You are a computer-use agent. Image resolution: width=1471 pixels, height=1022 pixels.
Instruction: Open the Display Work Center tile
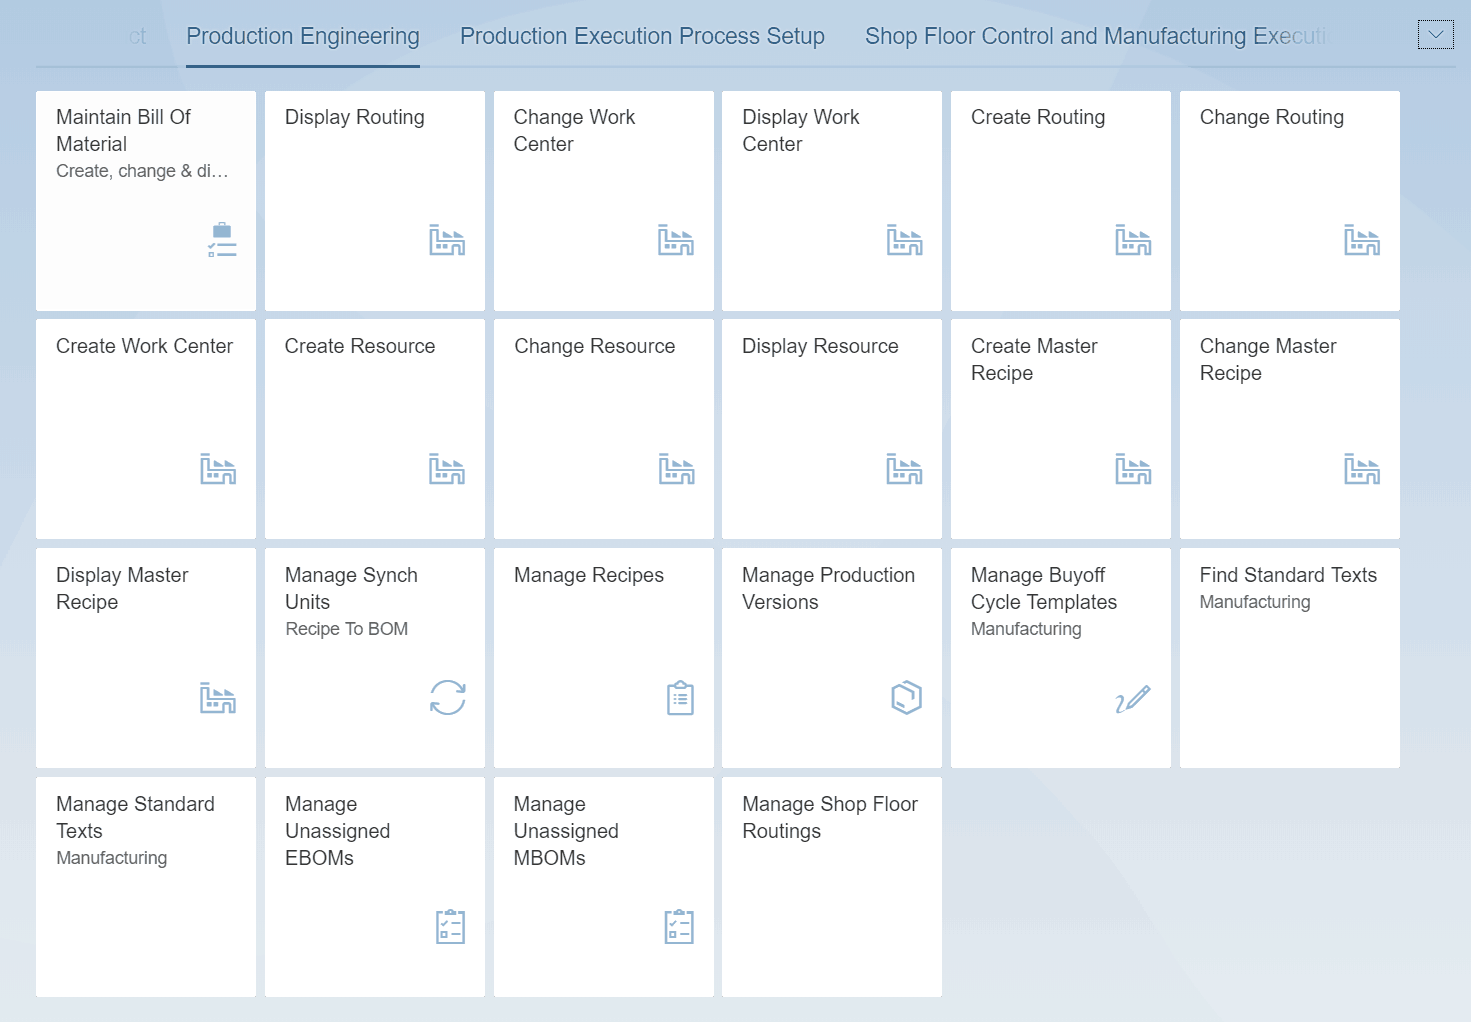832,201
